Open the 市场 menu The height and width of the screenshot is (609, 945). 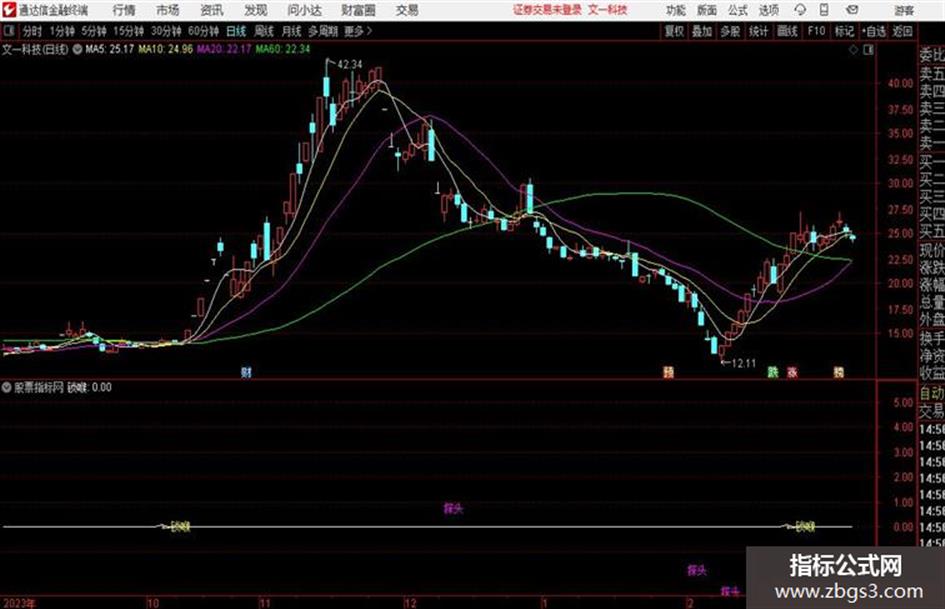[x=168, y=10]
